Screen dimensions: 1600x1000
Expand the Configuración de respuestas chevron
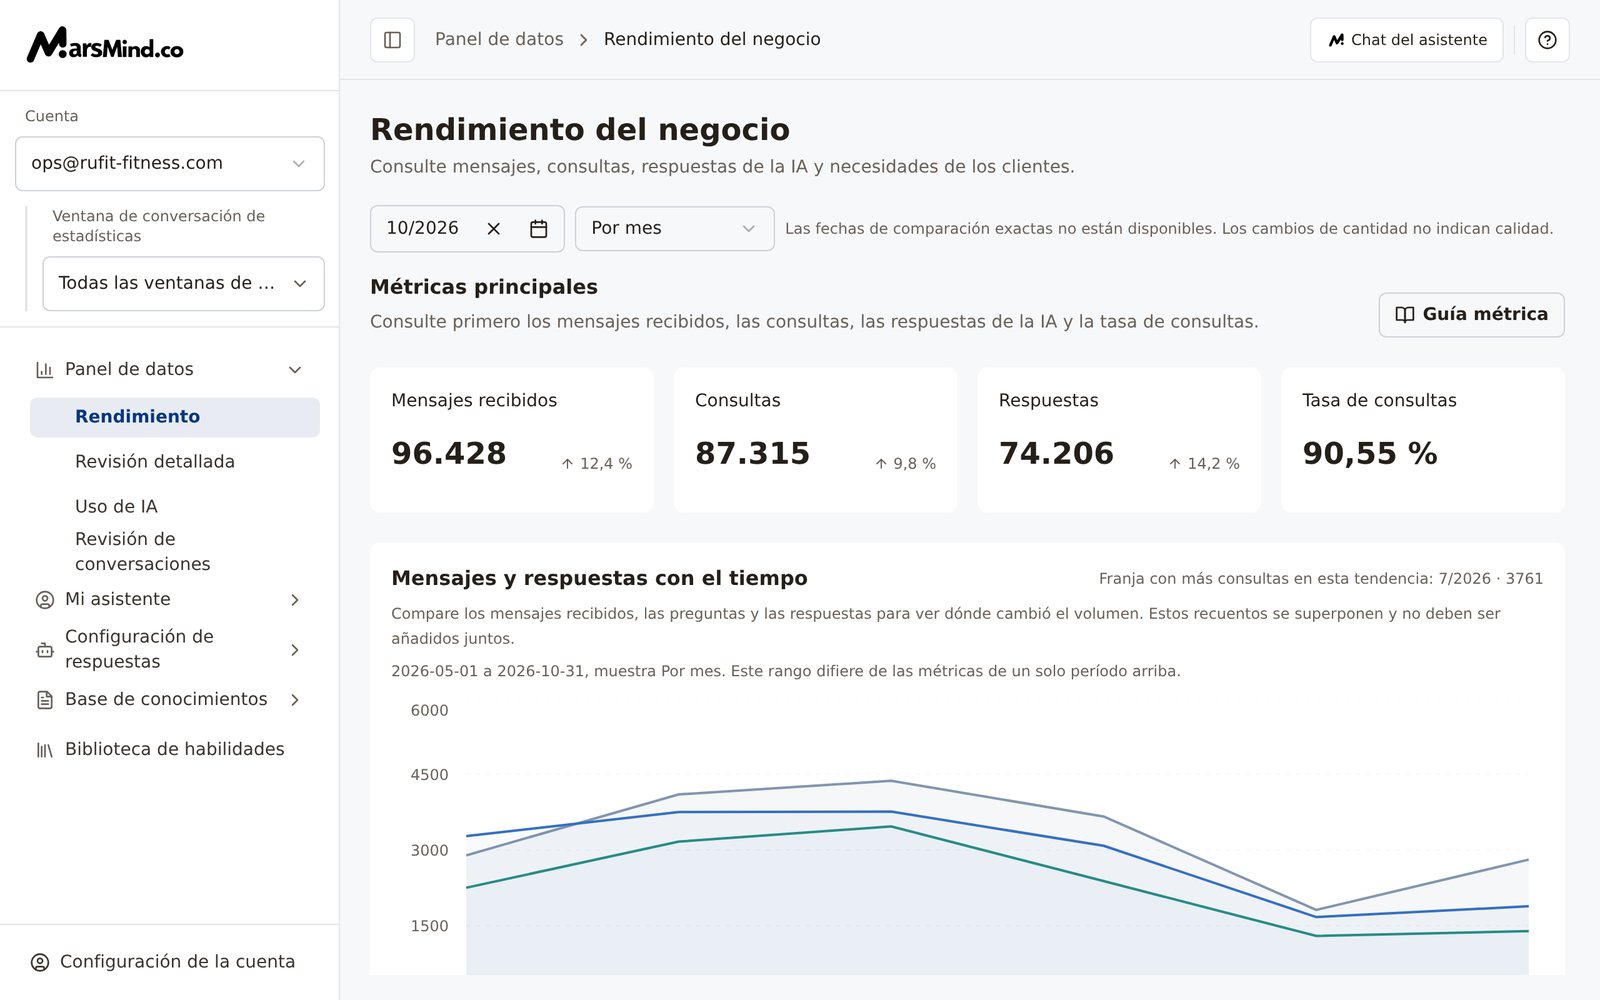[x=295, y=650]
